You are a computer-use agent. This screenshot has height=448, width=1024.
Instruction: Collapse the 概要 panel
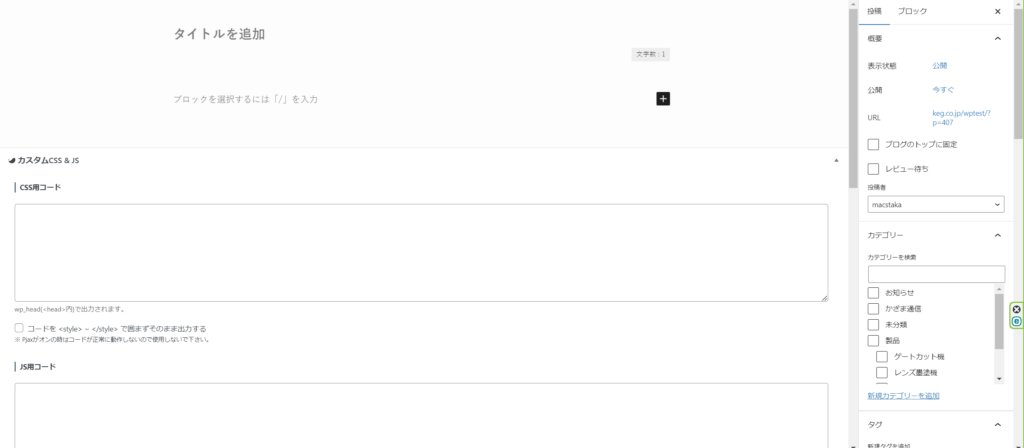point(997,38)
